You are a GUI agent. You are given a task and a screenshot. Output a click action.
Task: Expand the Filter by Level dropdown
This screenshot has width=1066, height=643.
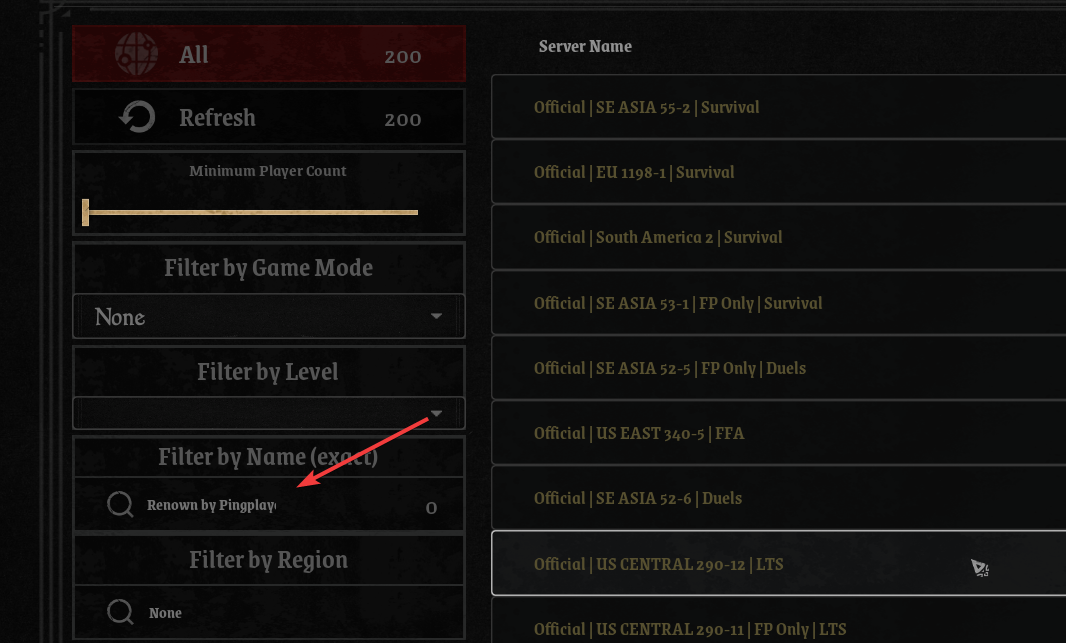click(x=269, y=413)
